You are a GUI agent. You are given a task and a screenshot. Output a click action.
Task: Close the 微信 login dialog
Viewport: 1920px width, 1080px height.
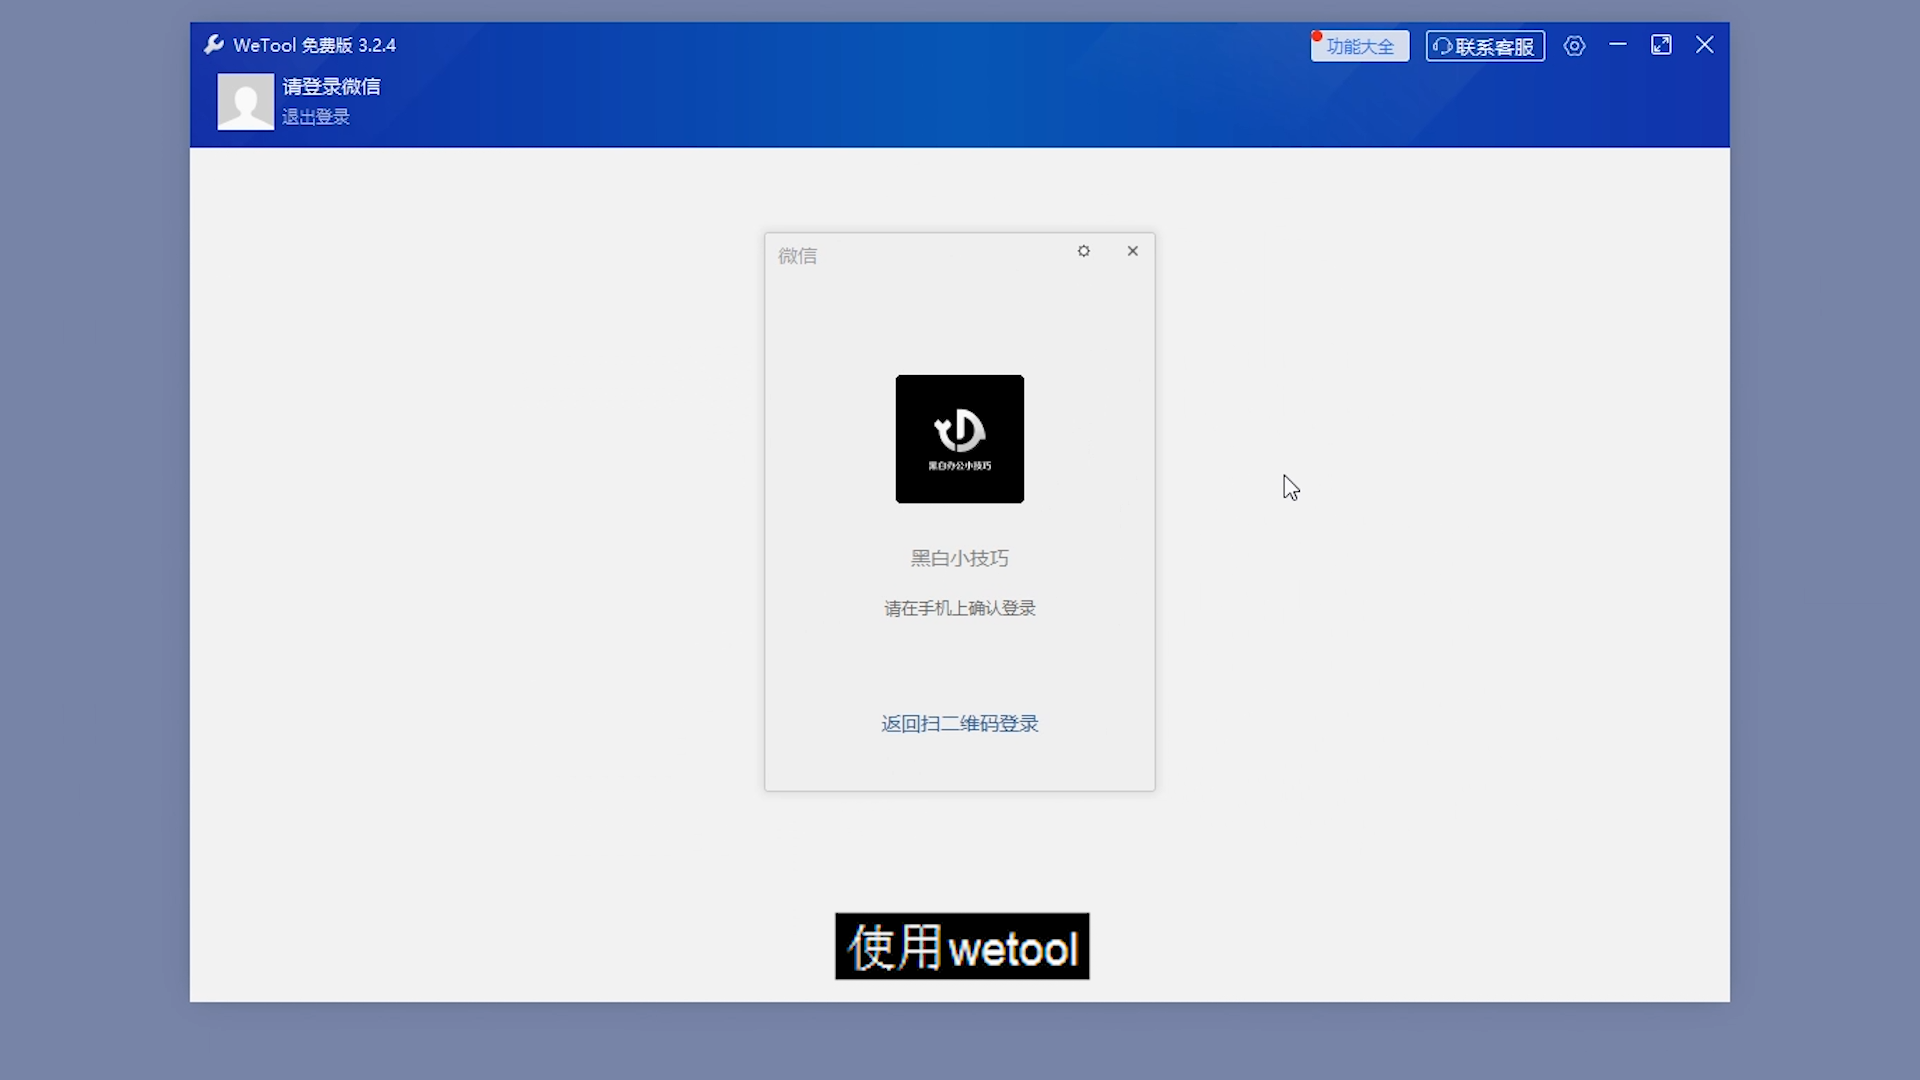1133,251
